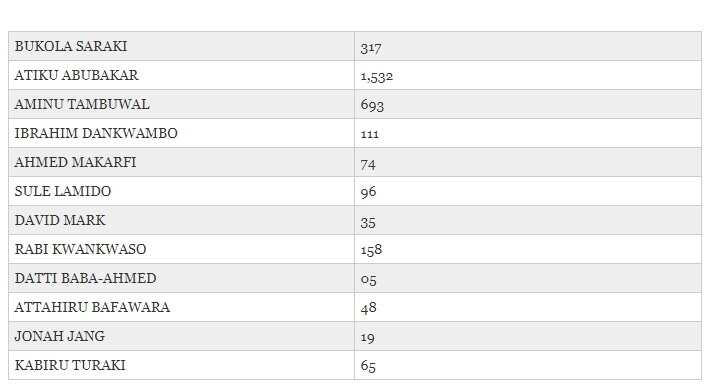This screenshot has width=718, height=392.
Task: Click the vote count 158
Action: (x=371, y=250)
